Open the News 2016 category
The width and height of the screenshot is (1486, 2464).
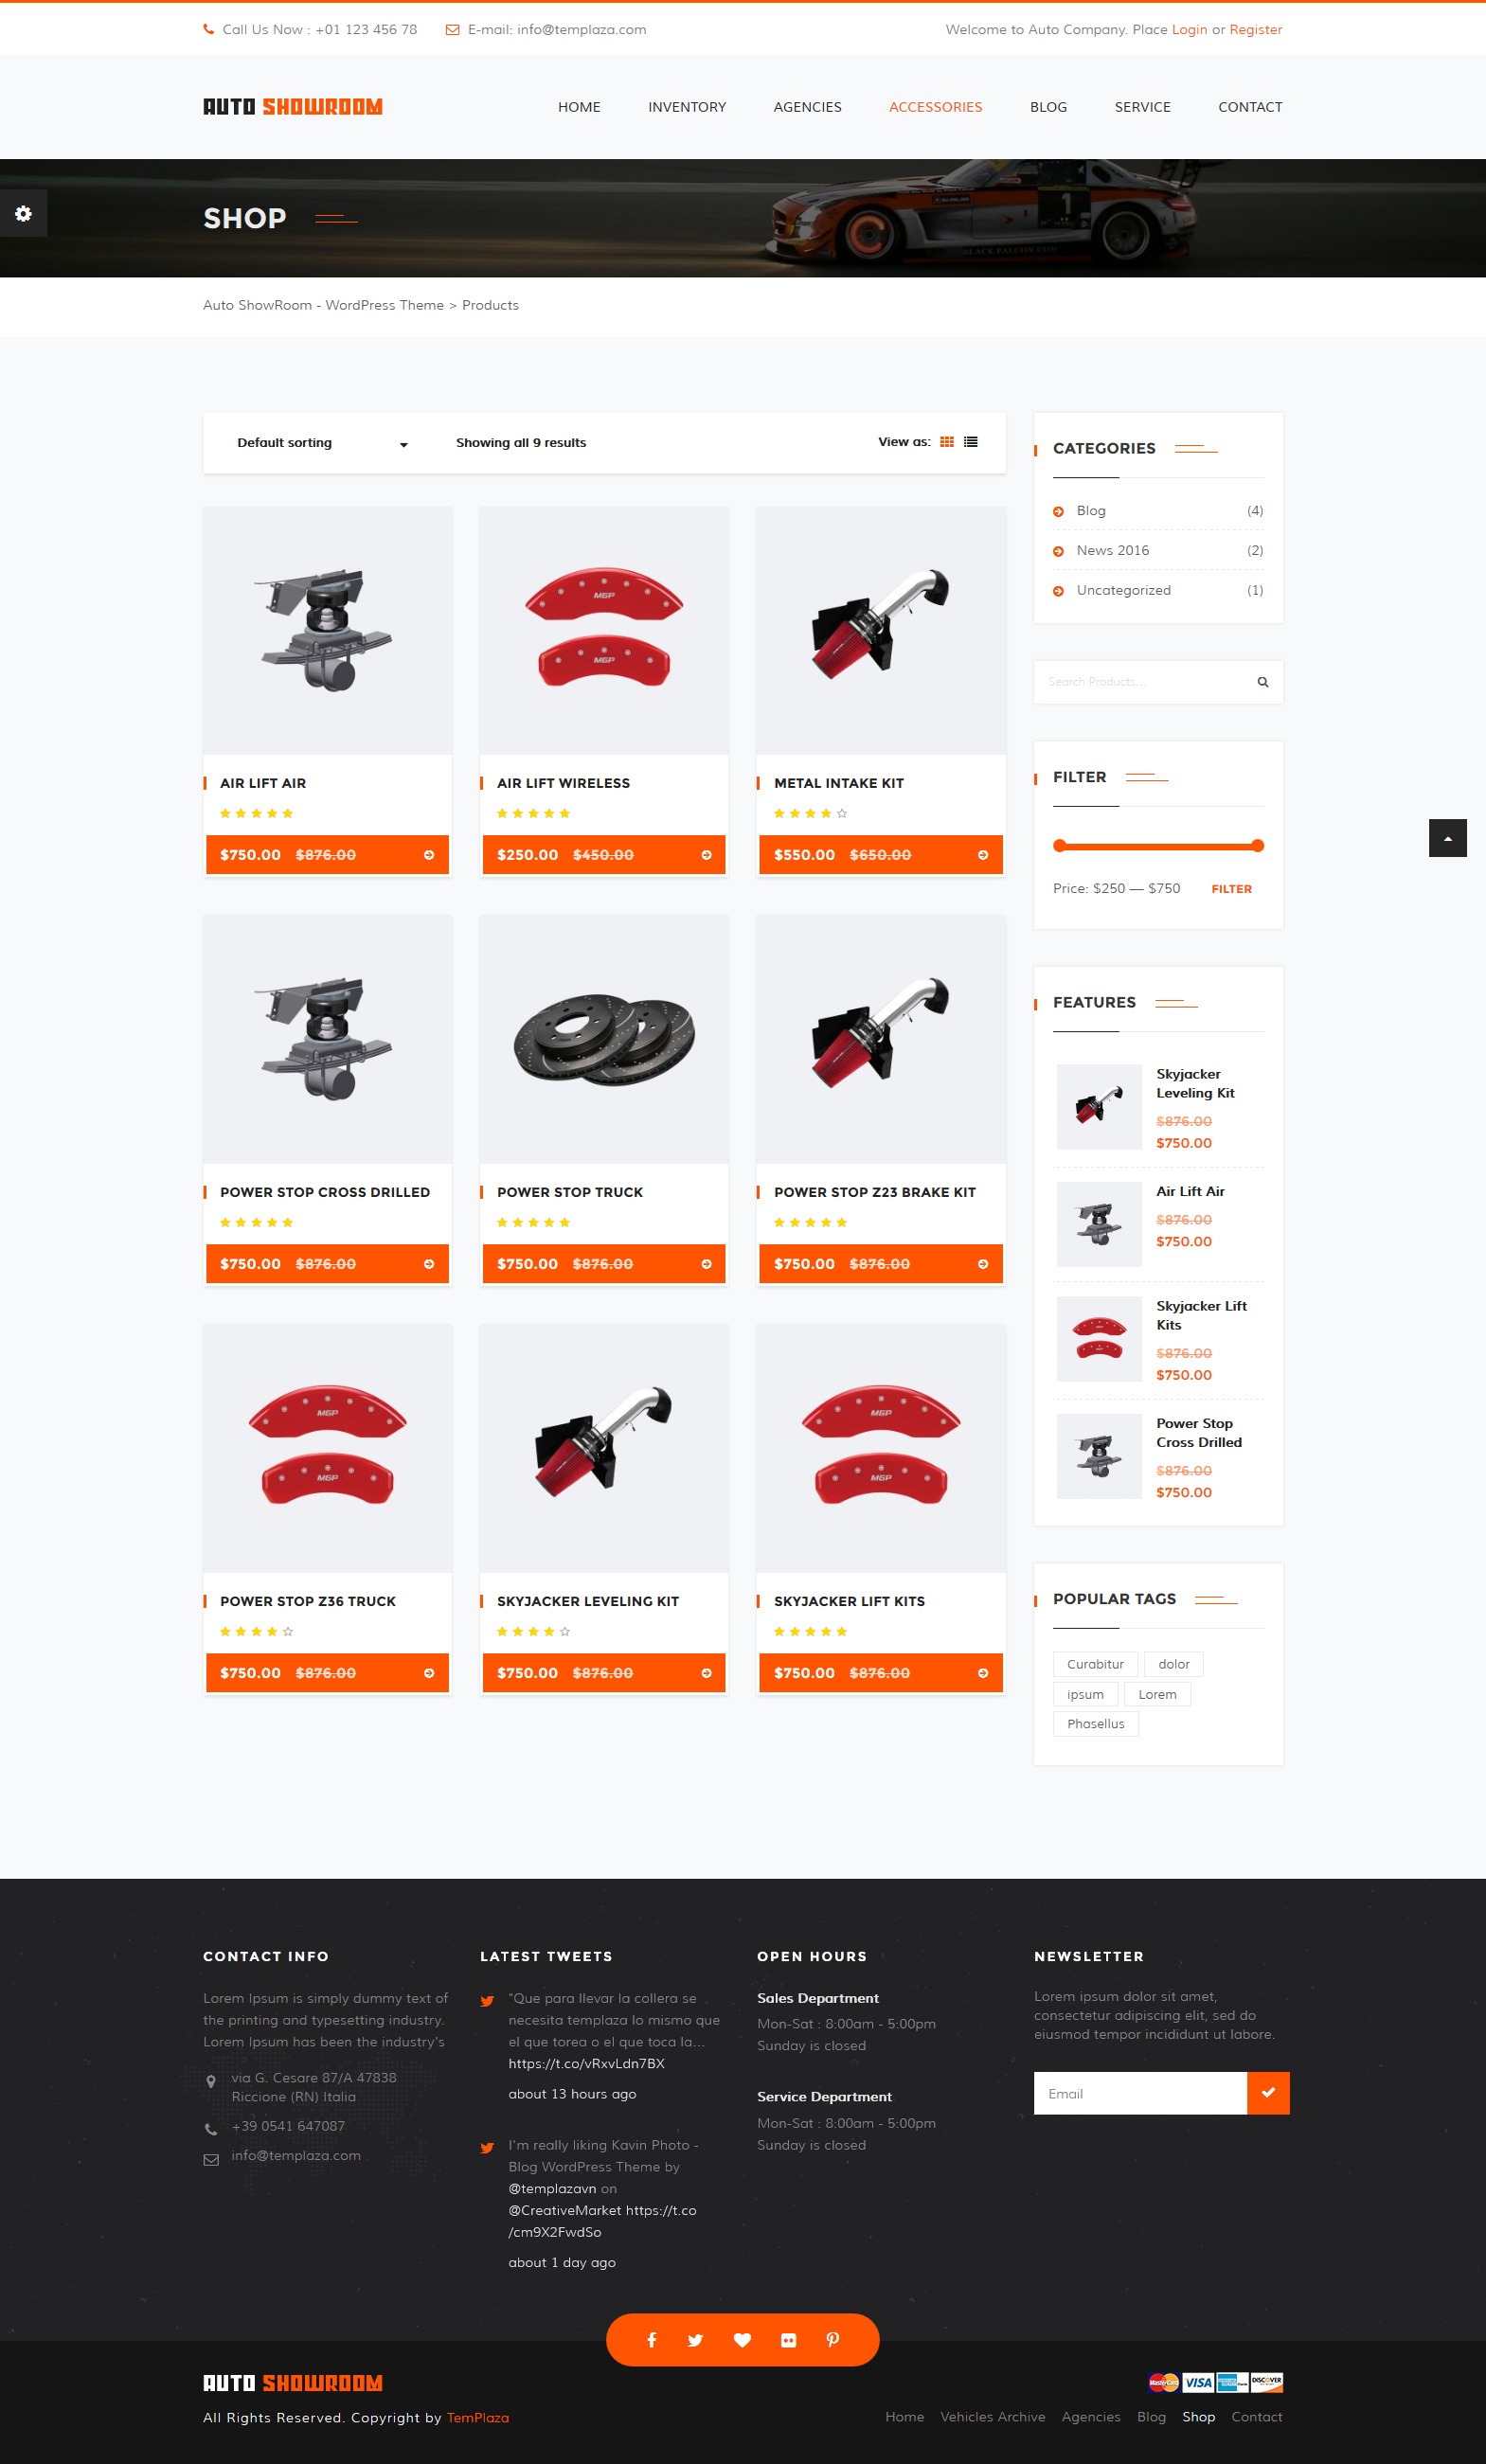click(1112, 551)
